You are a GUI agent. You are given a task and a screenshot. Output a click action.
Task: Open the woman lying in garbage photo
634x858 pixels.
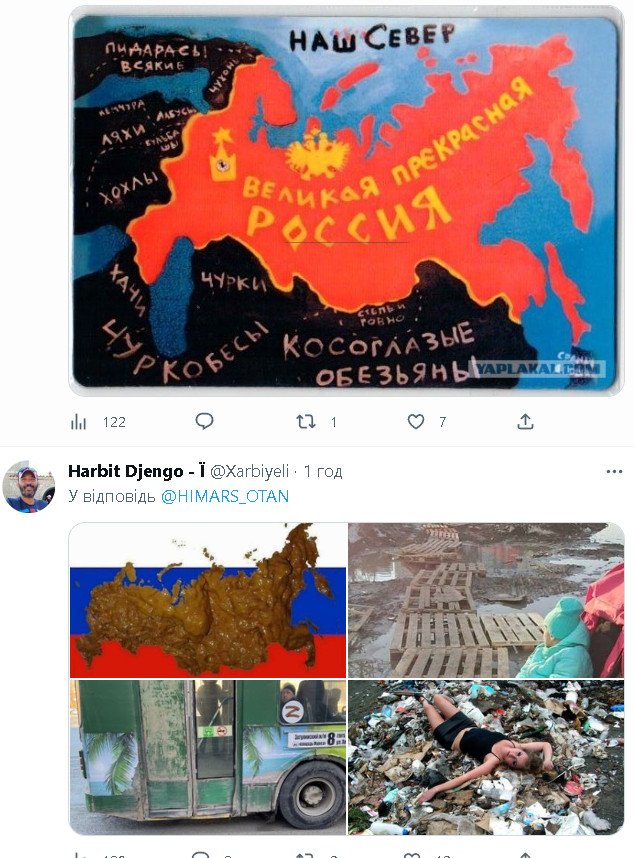[486, 757]
